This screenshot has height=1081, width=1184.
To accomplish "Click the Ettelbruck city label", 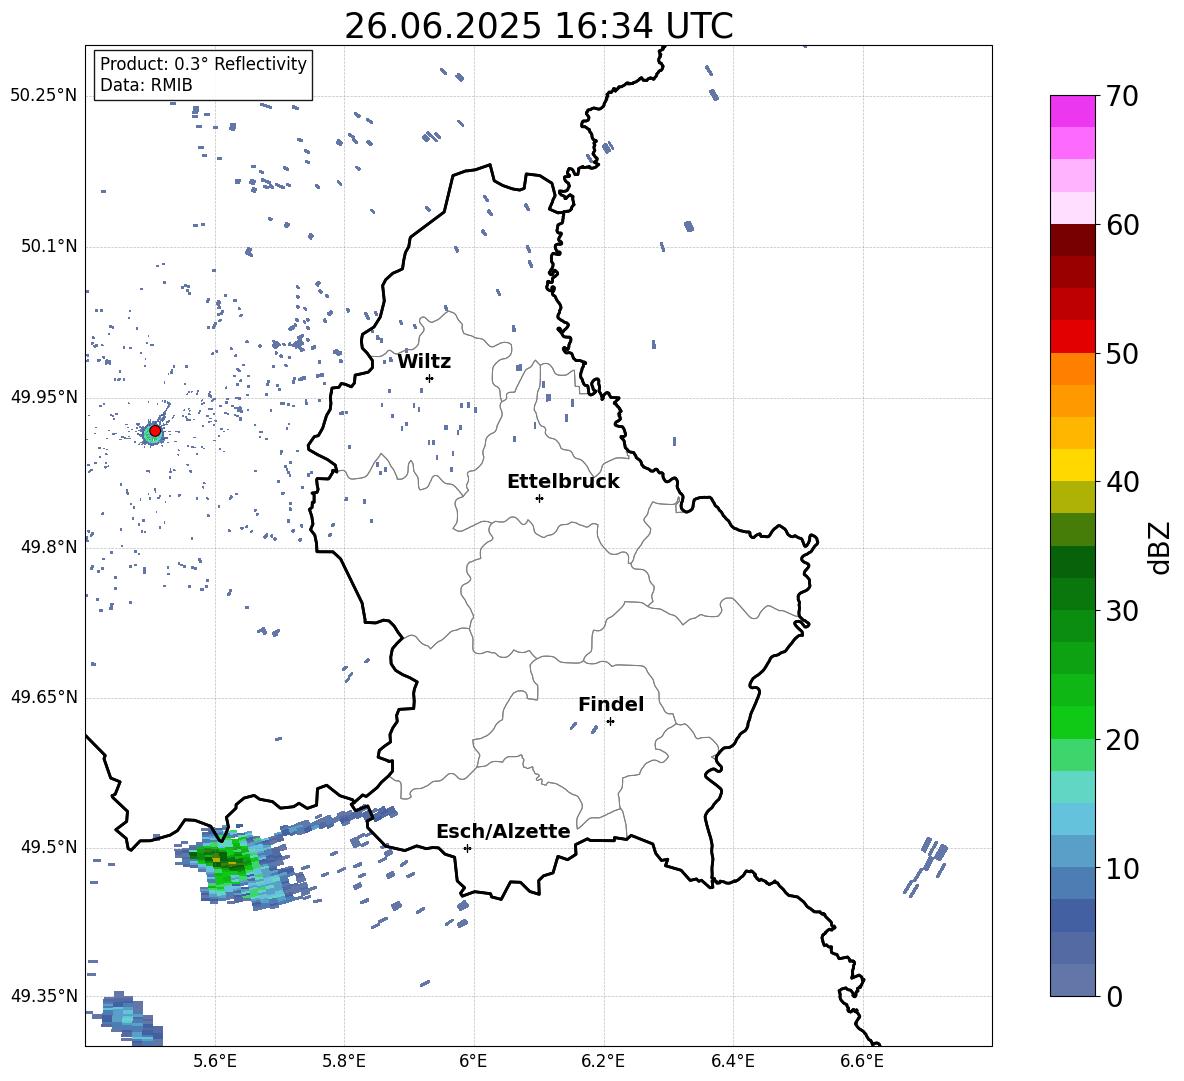I will [563, 482].
